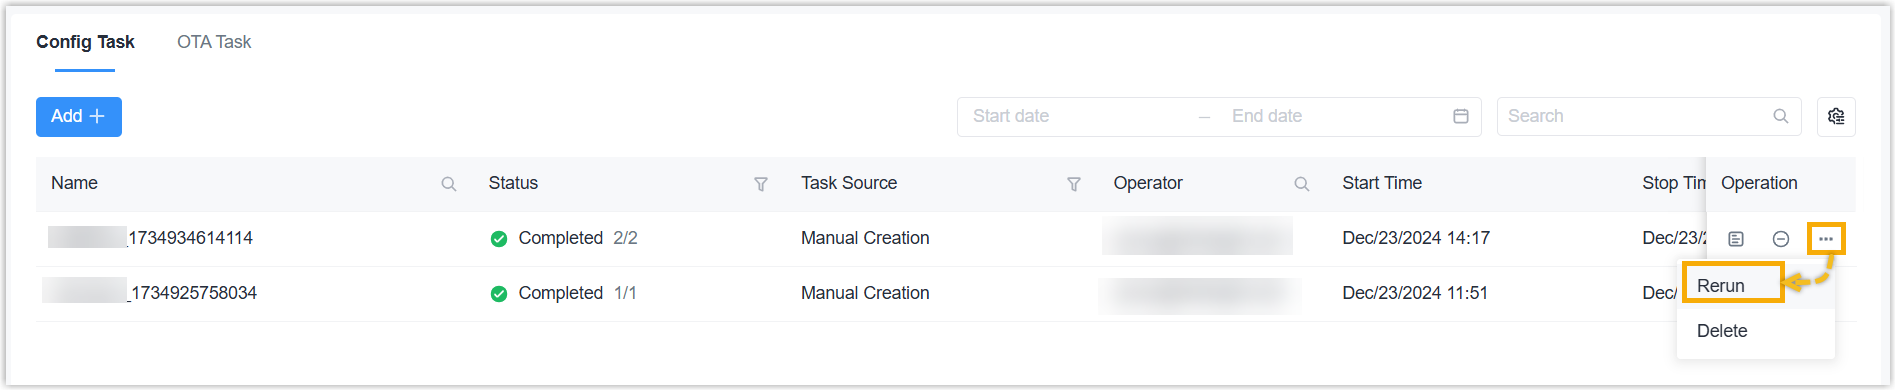The image size is (1896, 391).
Task: Click the magnifier icon in Search box
Action: pyautogui.click(x=1781, y=117)
